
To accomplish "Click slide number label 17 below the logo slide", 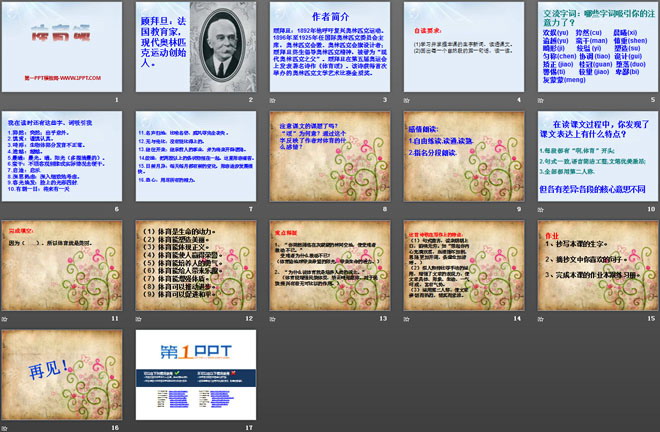I will click(x=249, y=427).
